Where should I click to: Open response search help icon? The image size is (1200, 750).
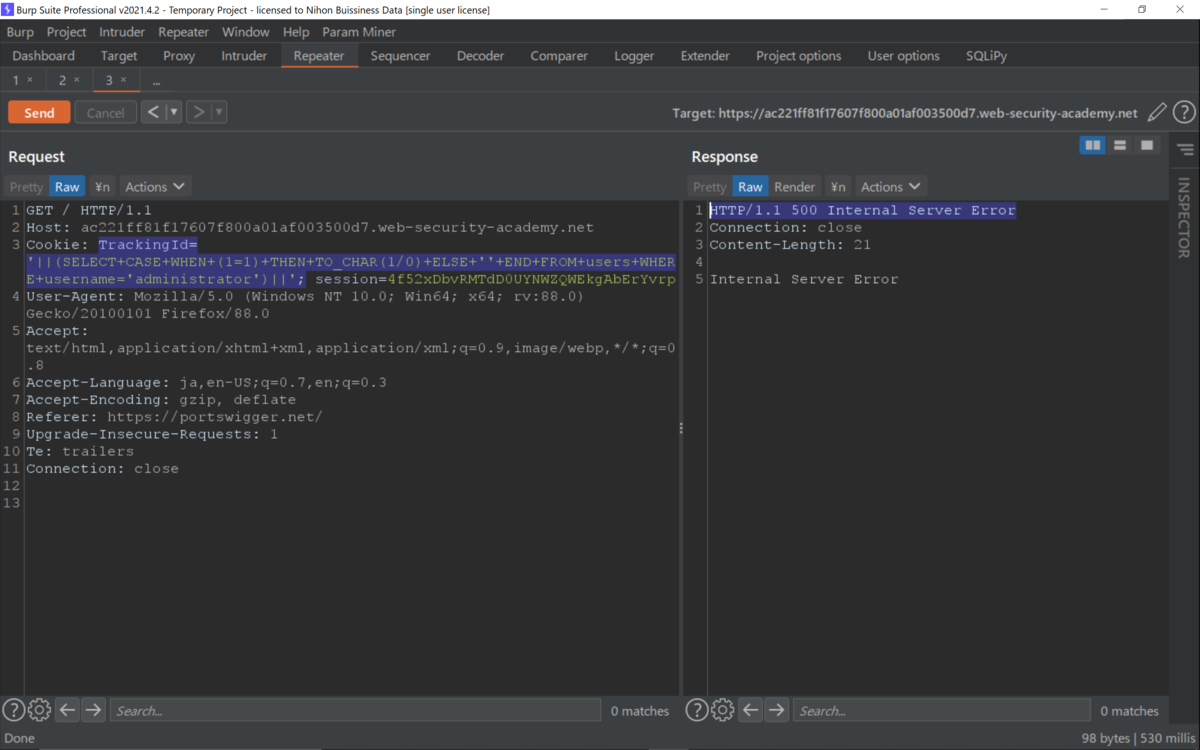point(697,711)
